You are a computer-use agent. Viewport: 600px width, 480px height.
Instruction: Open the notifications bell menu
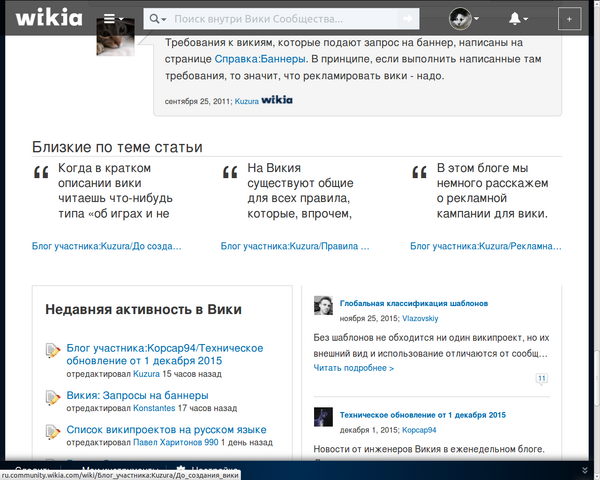pos(518,18)
